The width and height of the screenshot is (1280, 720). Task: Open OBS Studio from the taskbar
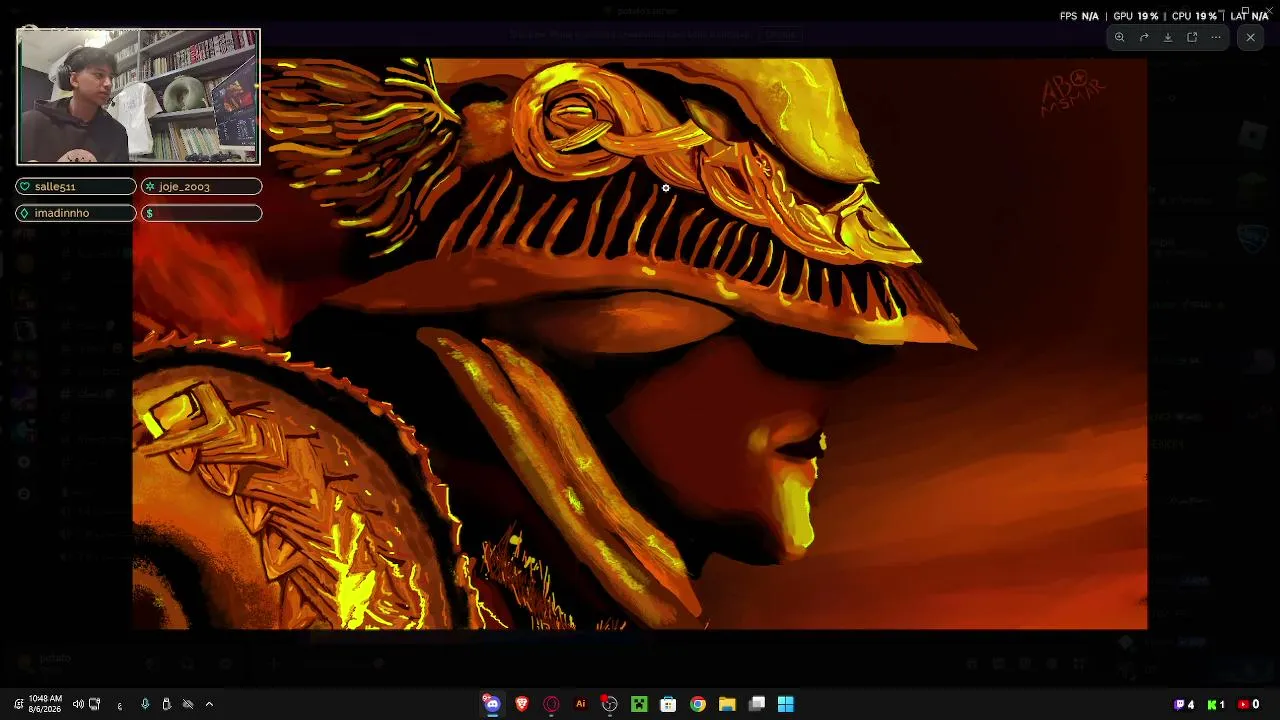coord(609,704)
